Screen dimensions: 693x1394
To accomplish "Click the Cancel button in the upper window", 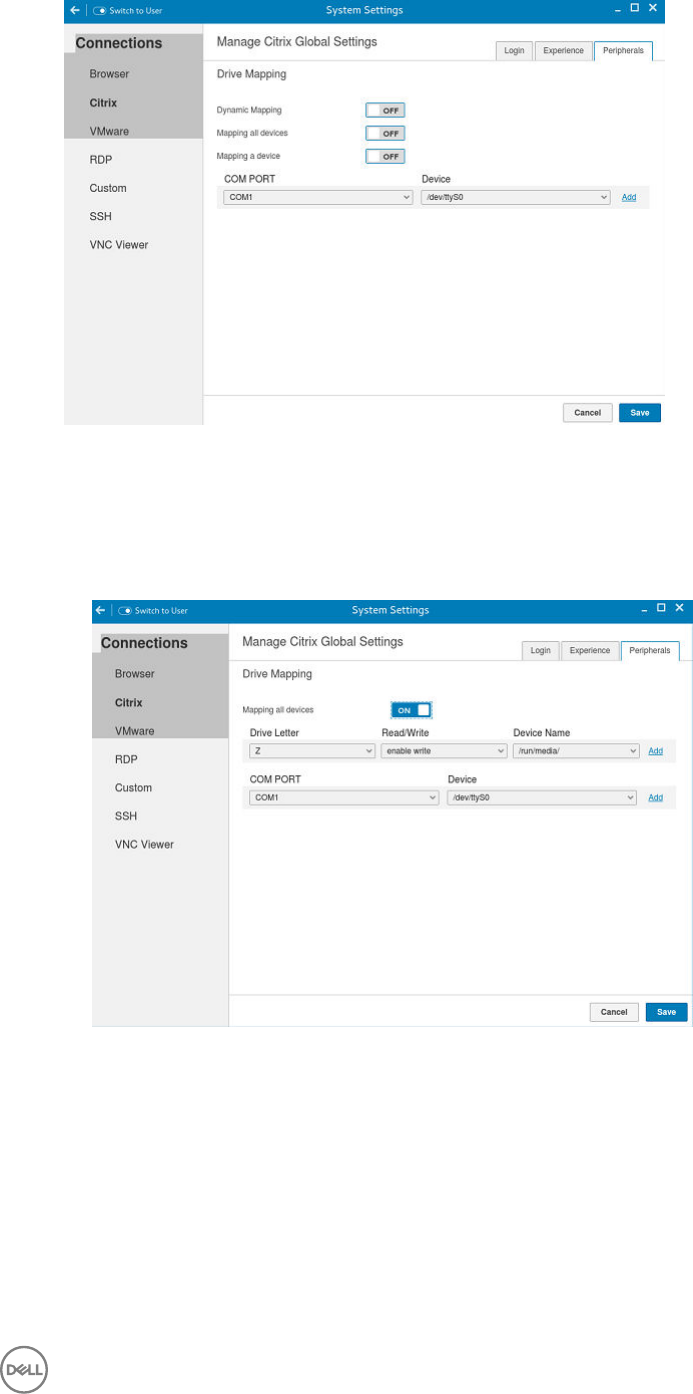I will point(588,412).
